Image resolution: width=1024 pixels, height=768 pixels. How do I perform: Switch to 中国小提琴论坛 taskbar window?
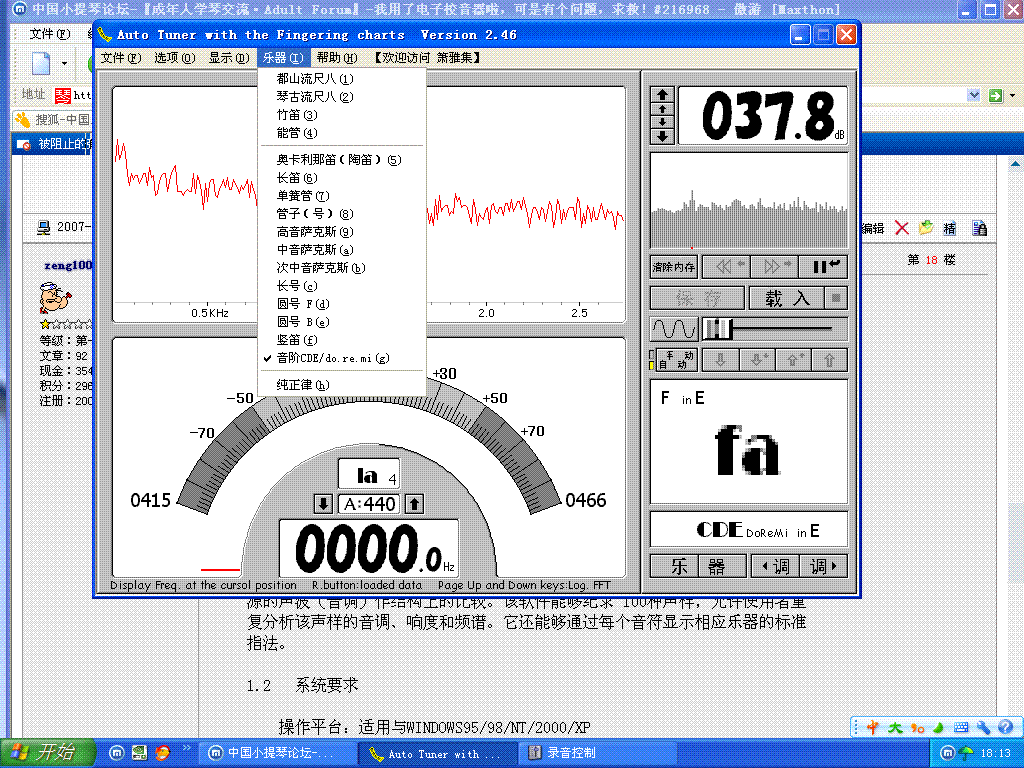[x=278, y=753]
